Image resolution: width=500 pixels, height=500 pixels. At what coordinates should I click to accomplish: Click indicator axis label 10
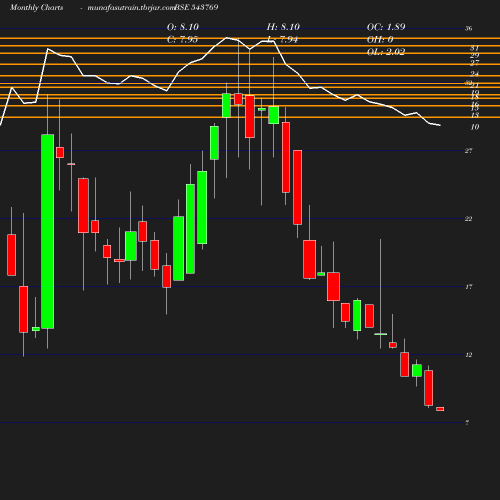[475, 127]
